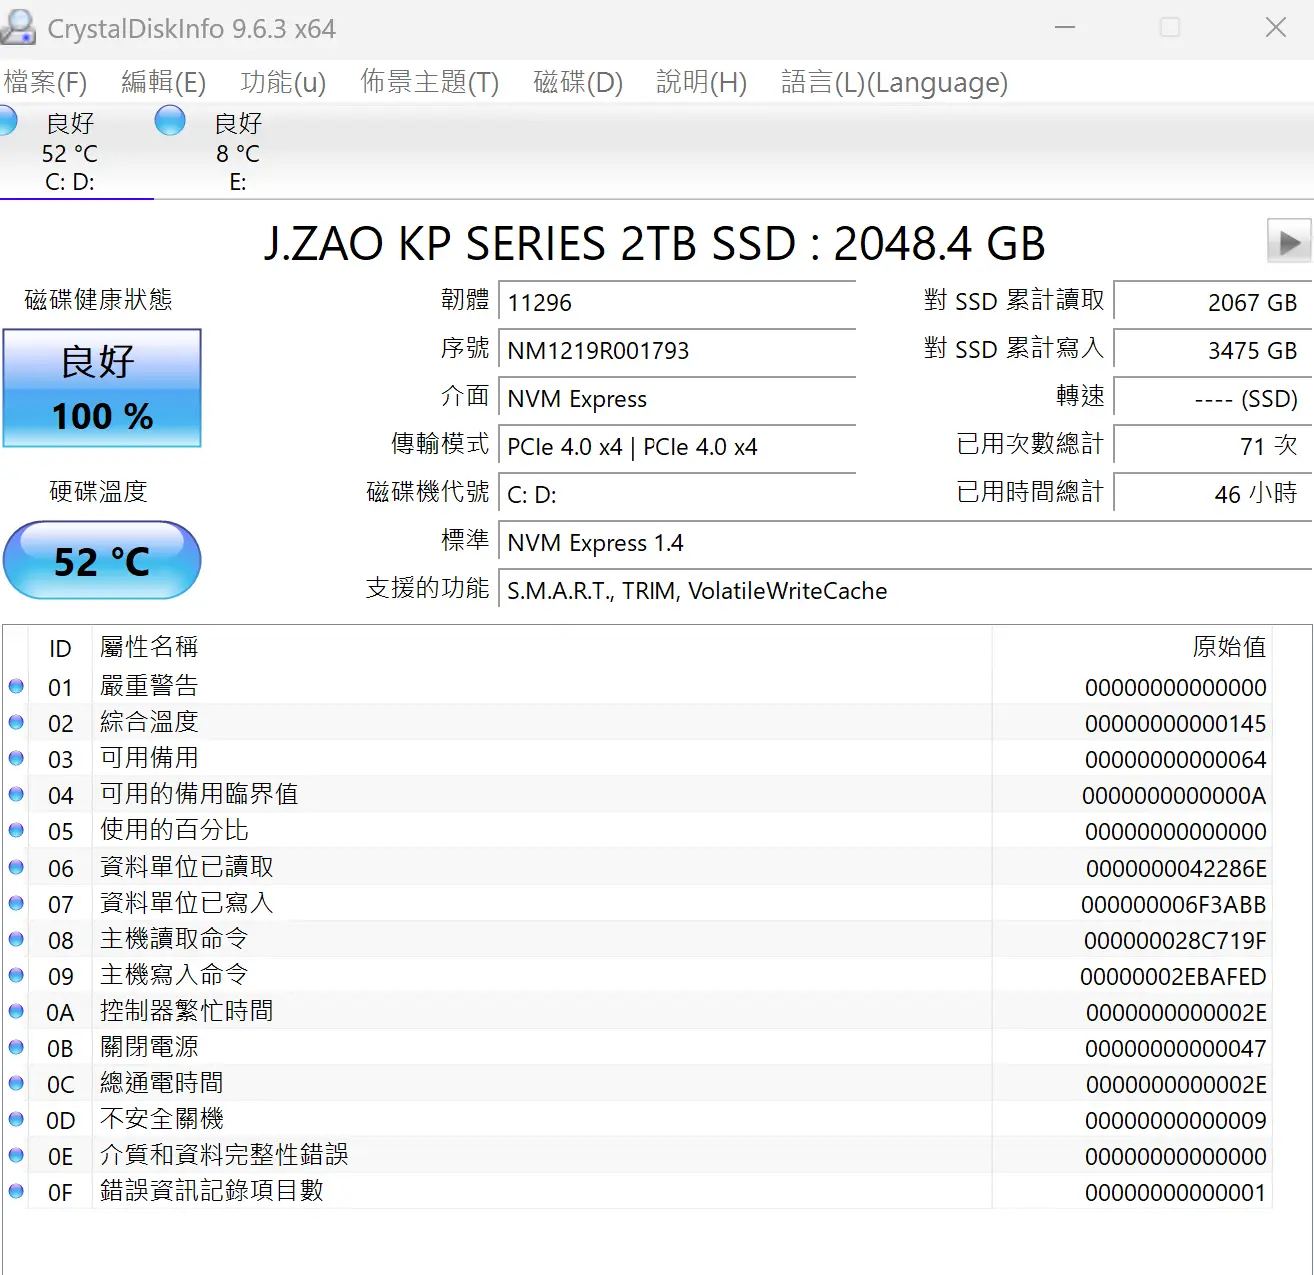Viewport: 1314px width, 1275px height.
Task: Click the ID column header
Action: point(60,648)
